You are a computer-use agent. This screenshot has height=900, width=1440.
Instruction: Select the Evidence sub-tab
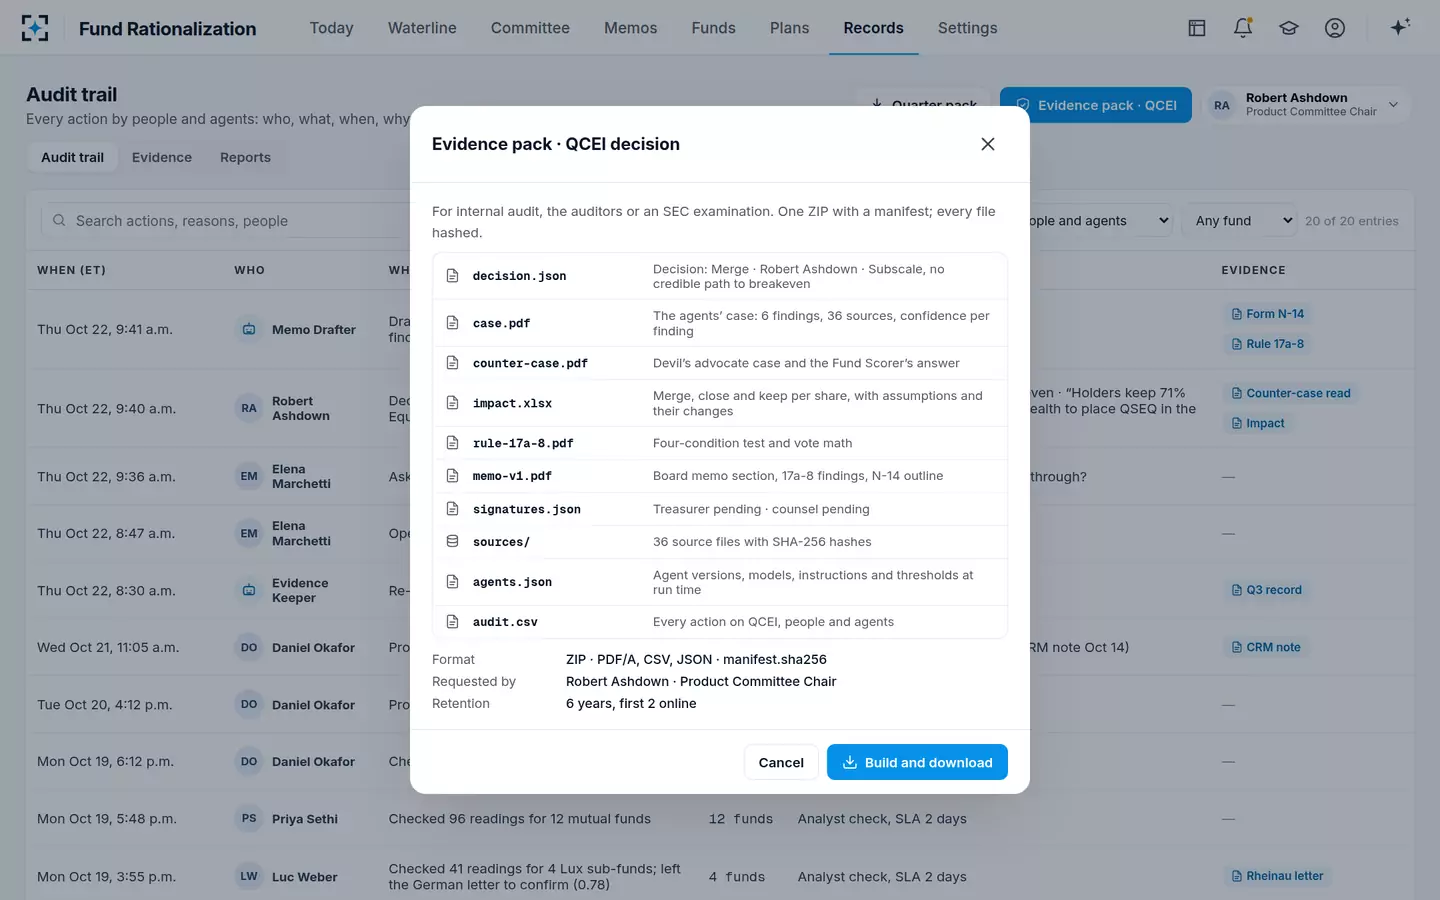[162, 157]
